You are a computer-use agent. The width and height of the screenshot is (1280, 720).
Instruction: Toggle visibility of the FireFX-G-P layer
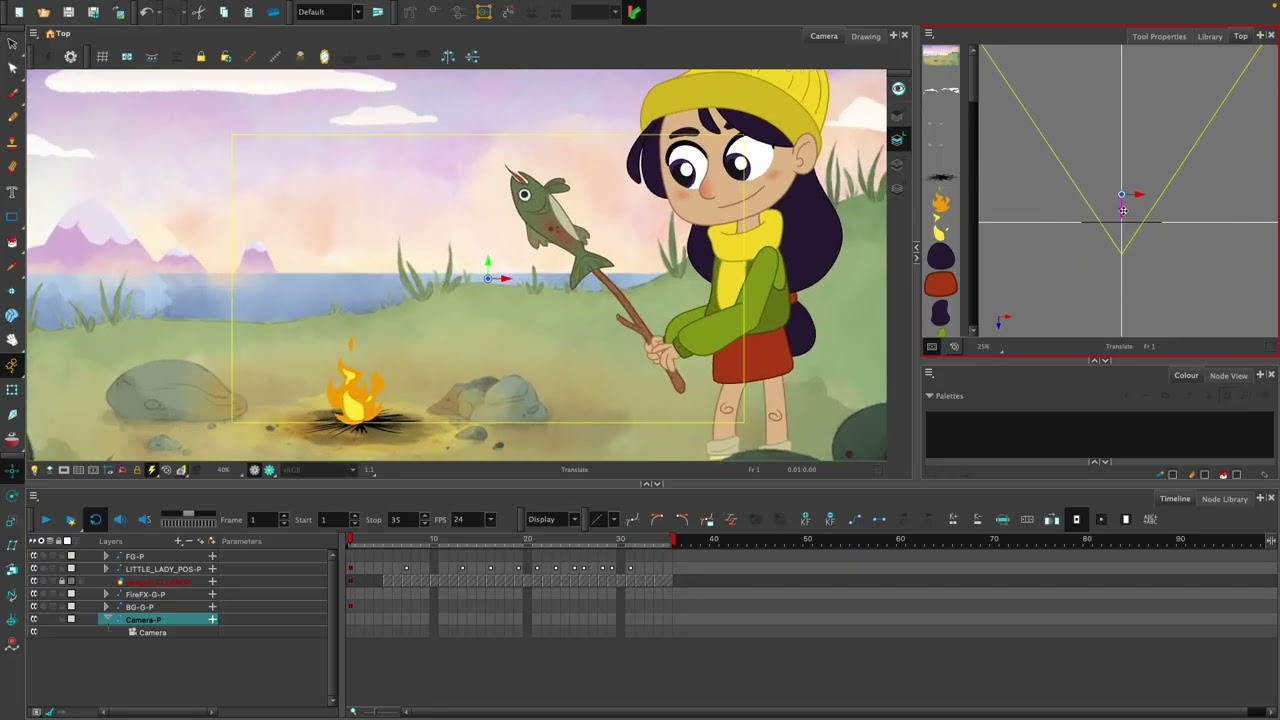point(33,594)
